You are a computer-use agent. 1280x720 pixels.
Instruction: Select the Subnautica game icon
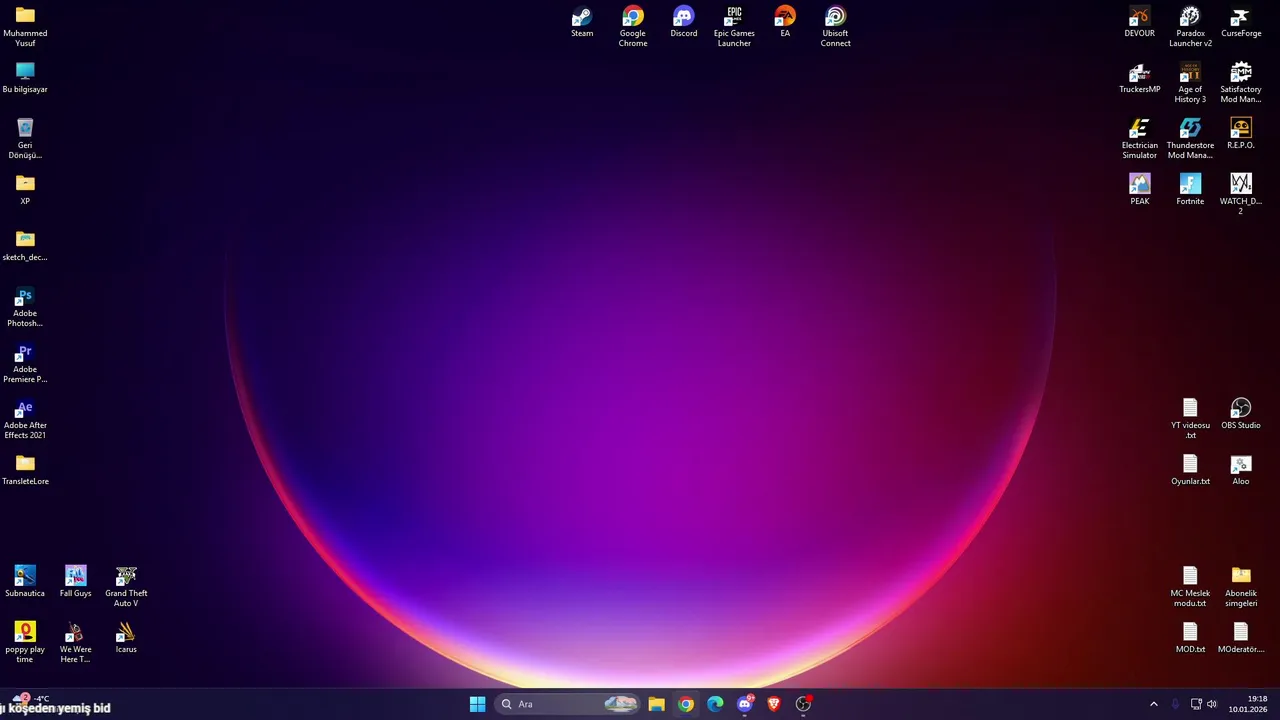tap(25, 582)
